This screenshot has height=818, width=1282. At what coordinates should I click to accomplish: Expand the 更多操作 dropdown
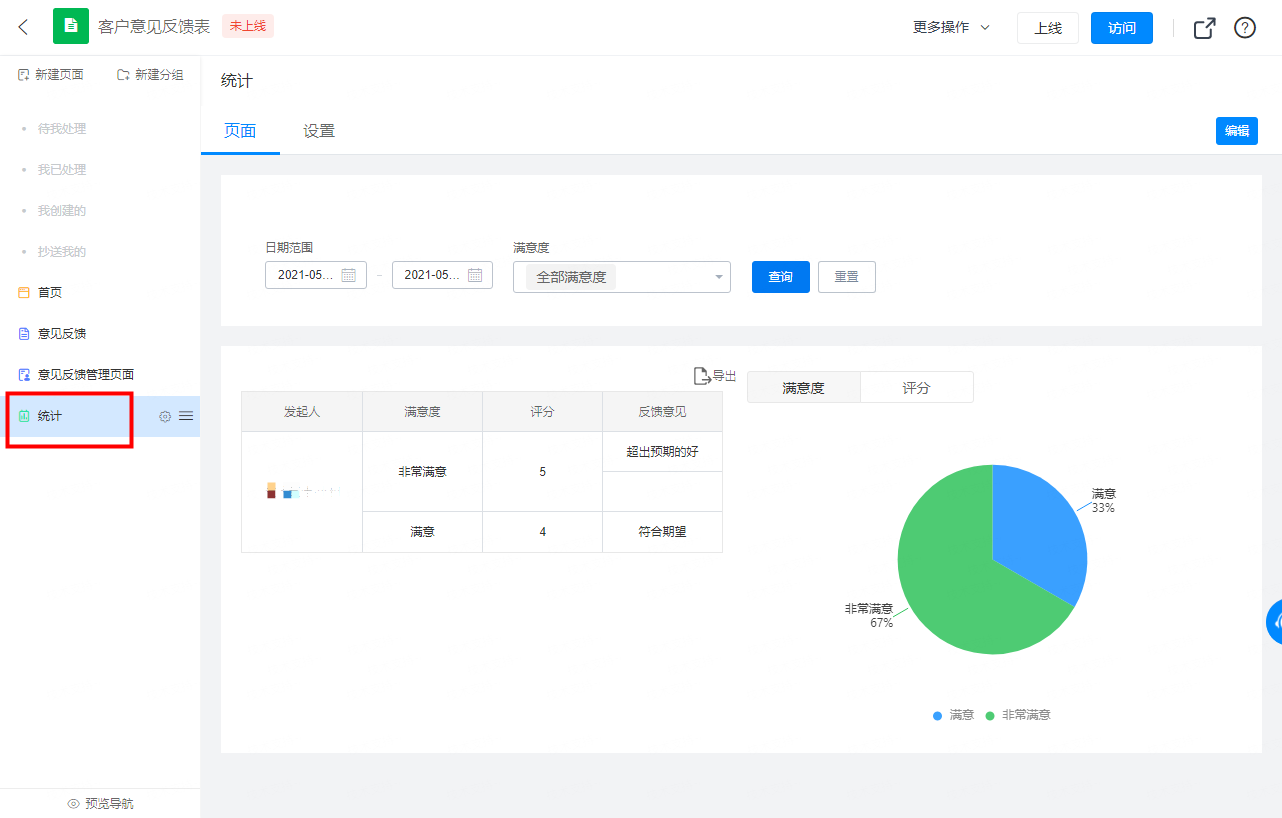[x=951, y=28]
